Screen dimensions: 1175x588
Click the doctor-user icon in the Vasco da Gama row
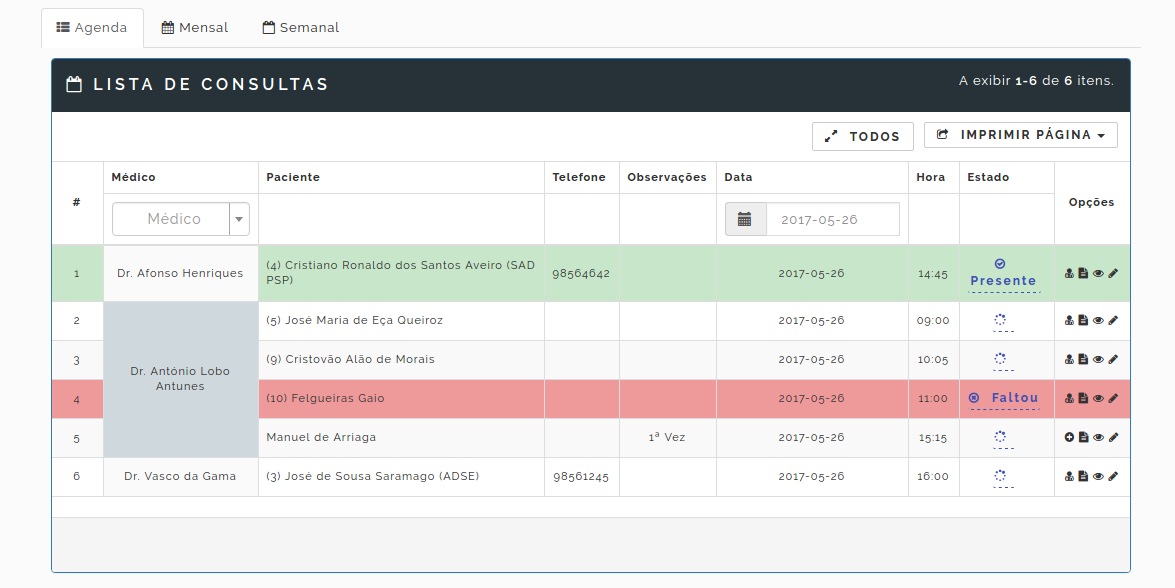1069,477
